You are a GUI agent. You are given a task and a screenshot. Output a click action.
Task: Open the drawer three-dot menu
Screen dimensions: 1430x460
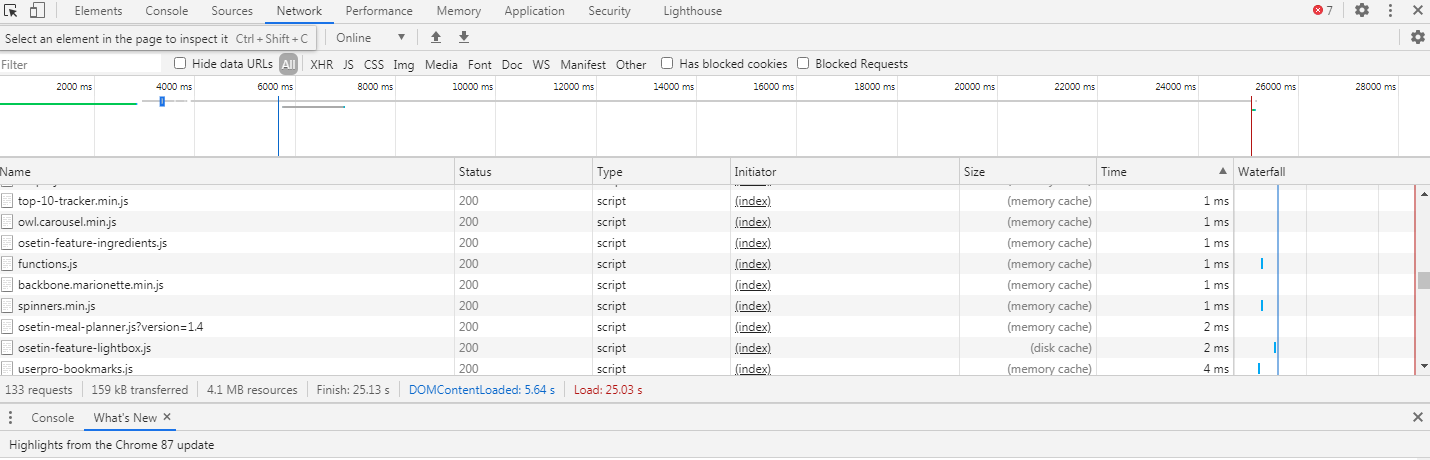pyautogui.click(x=10, y=417)
